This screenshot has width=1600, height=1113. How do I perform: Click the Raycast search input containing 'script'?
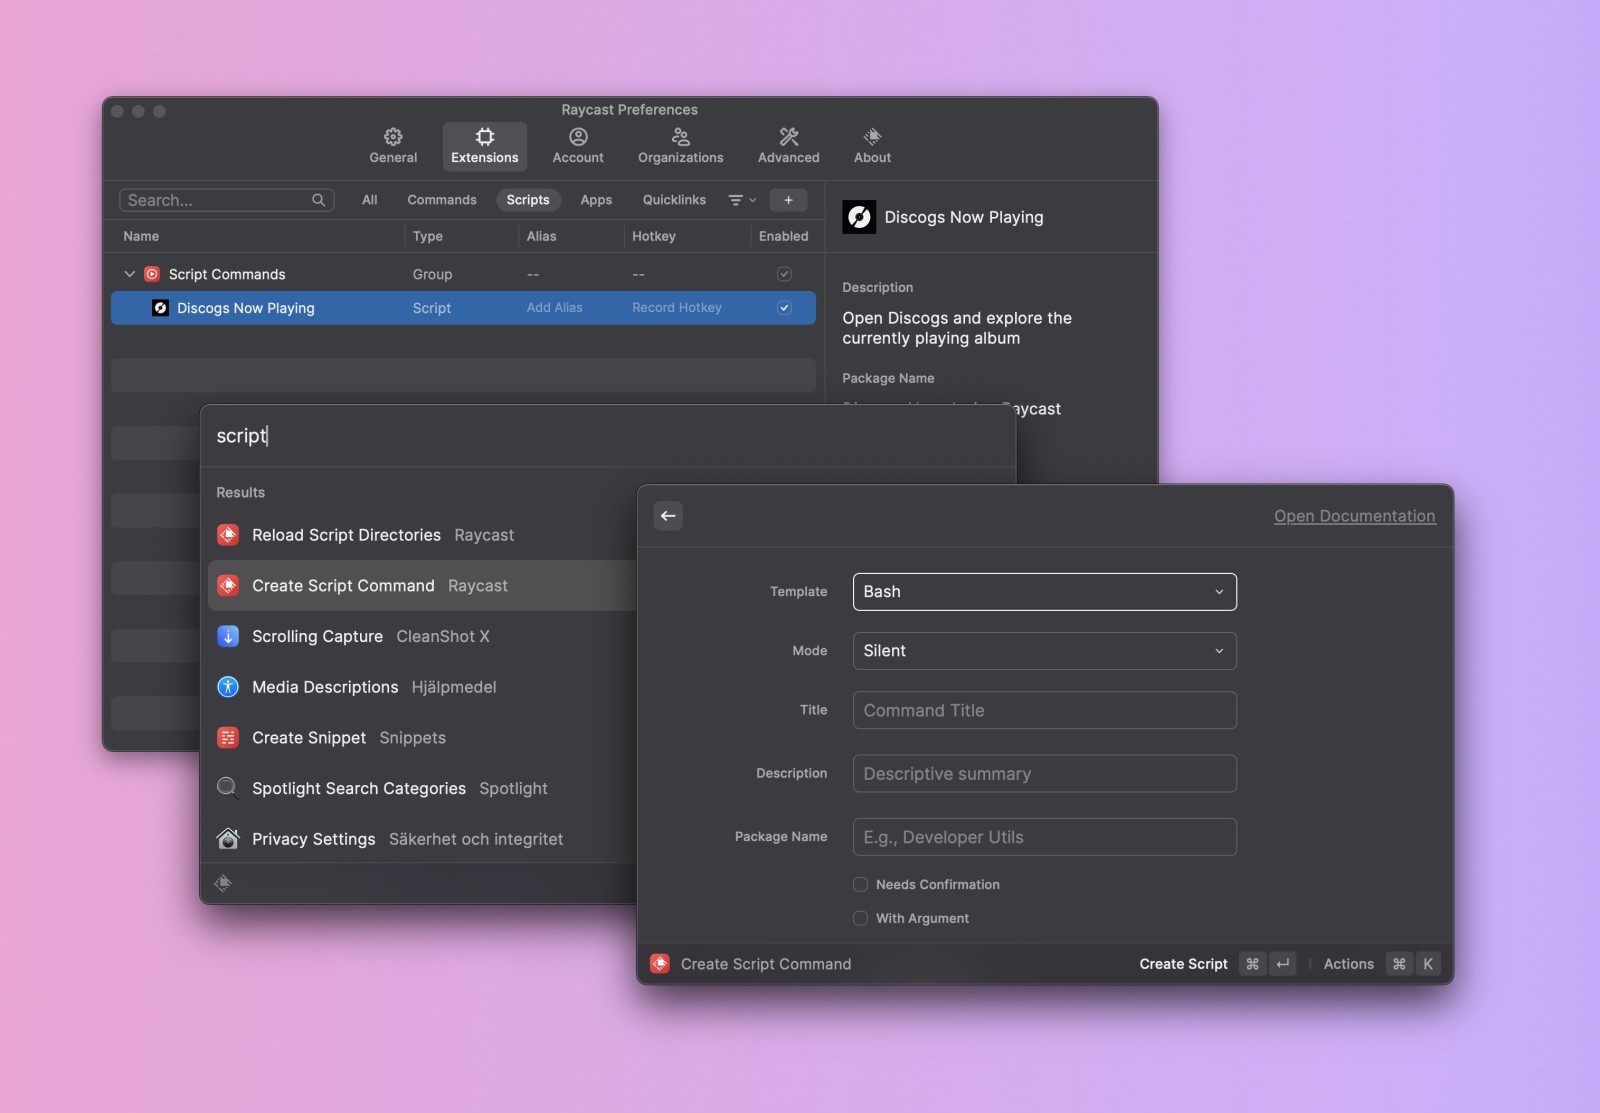coord(608,436)
